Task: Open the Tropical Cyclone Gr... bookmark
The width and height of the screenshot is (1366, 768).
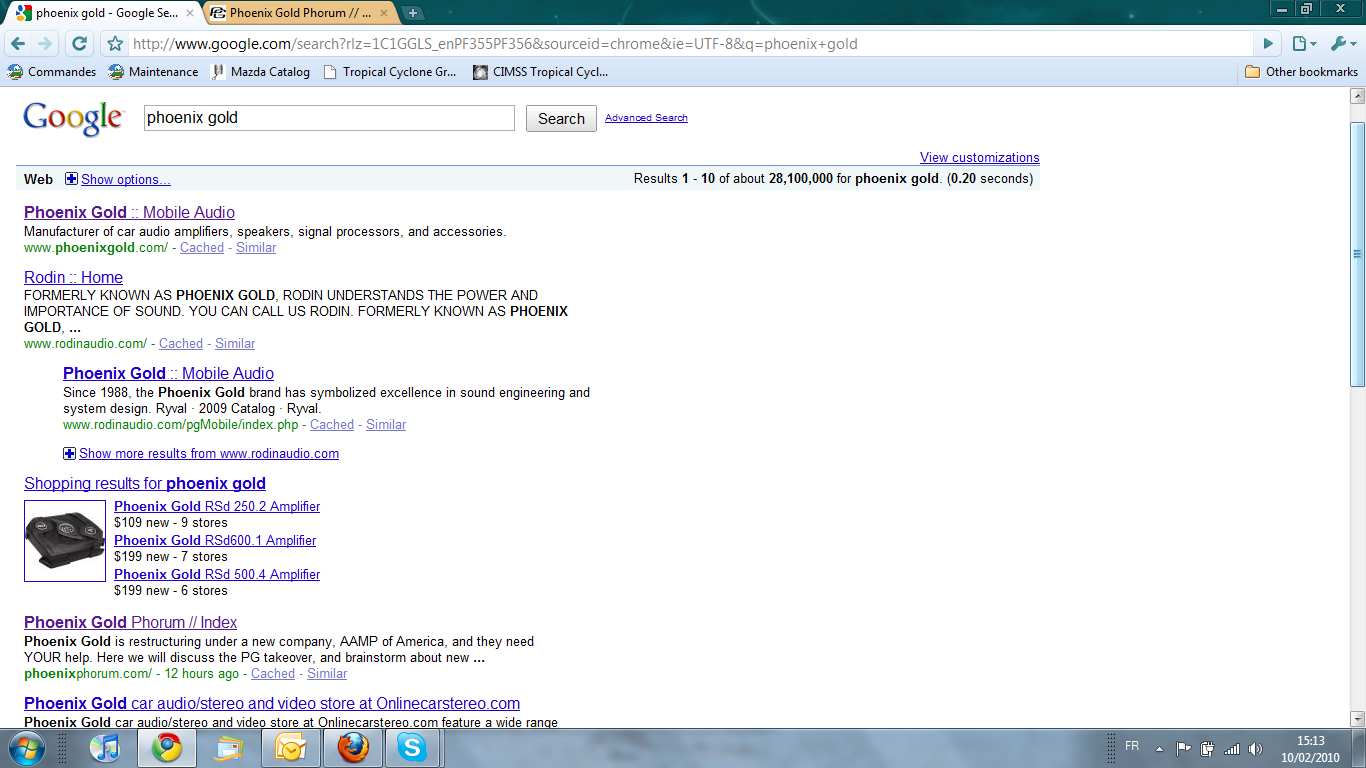Action: point(390,72)
